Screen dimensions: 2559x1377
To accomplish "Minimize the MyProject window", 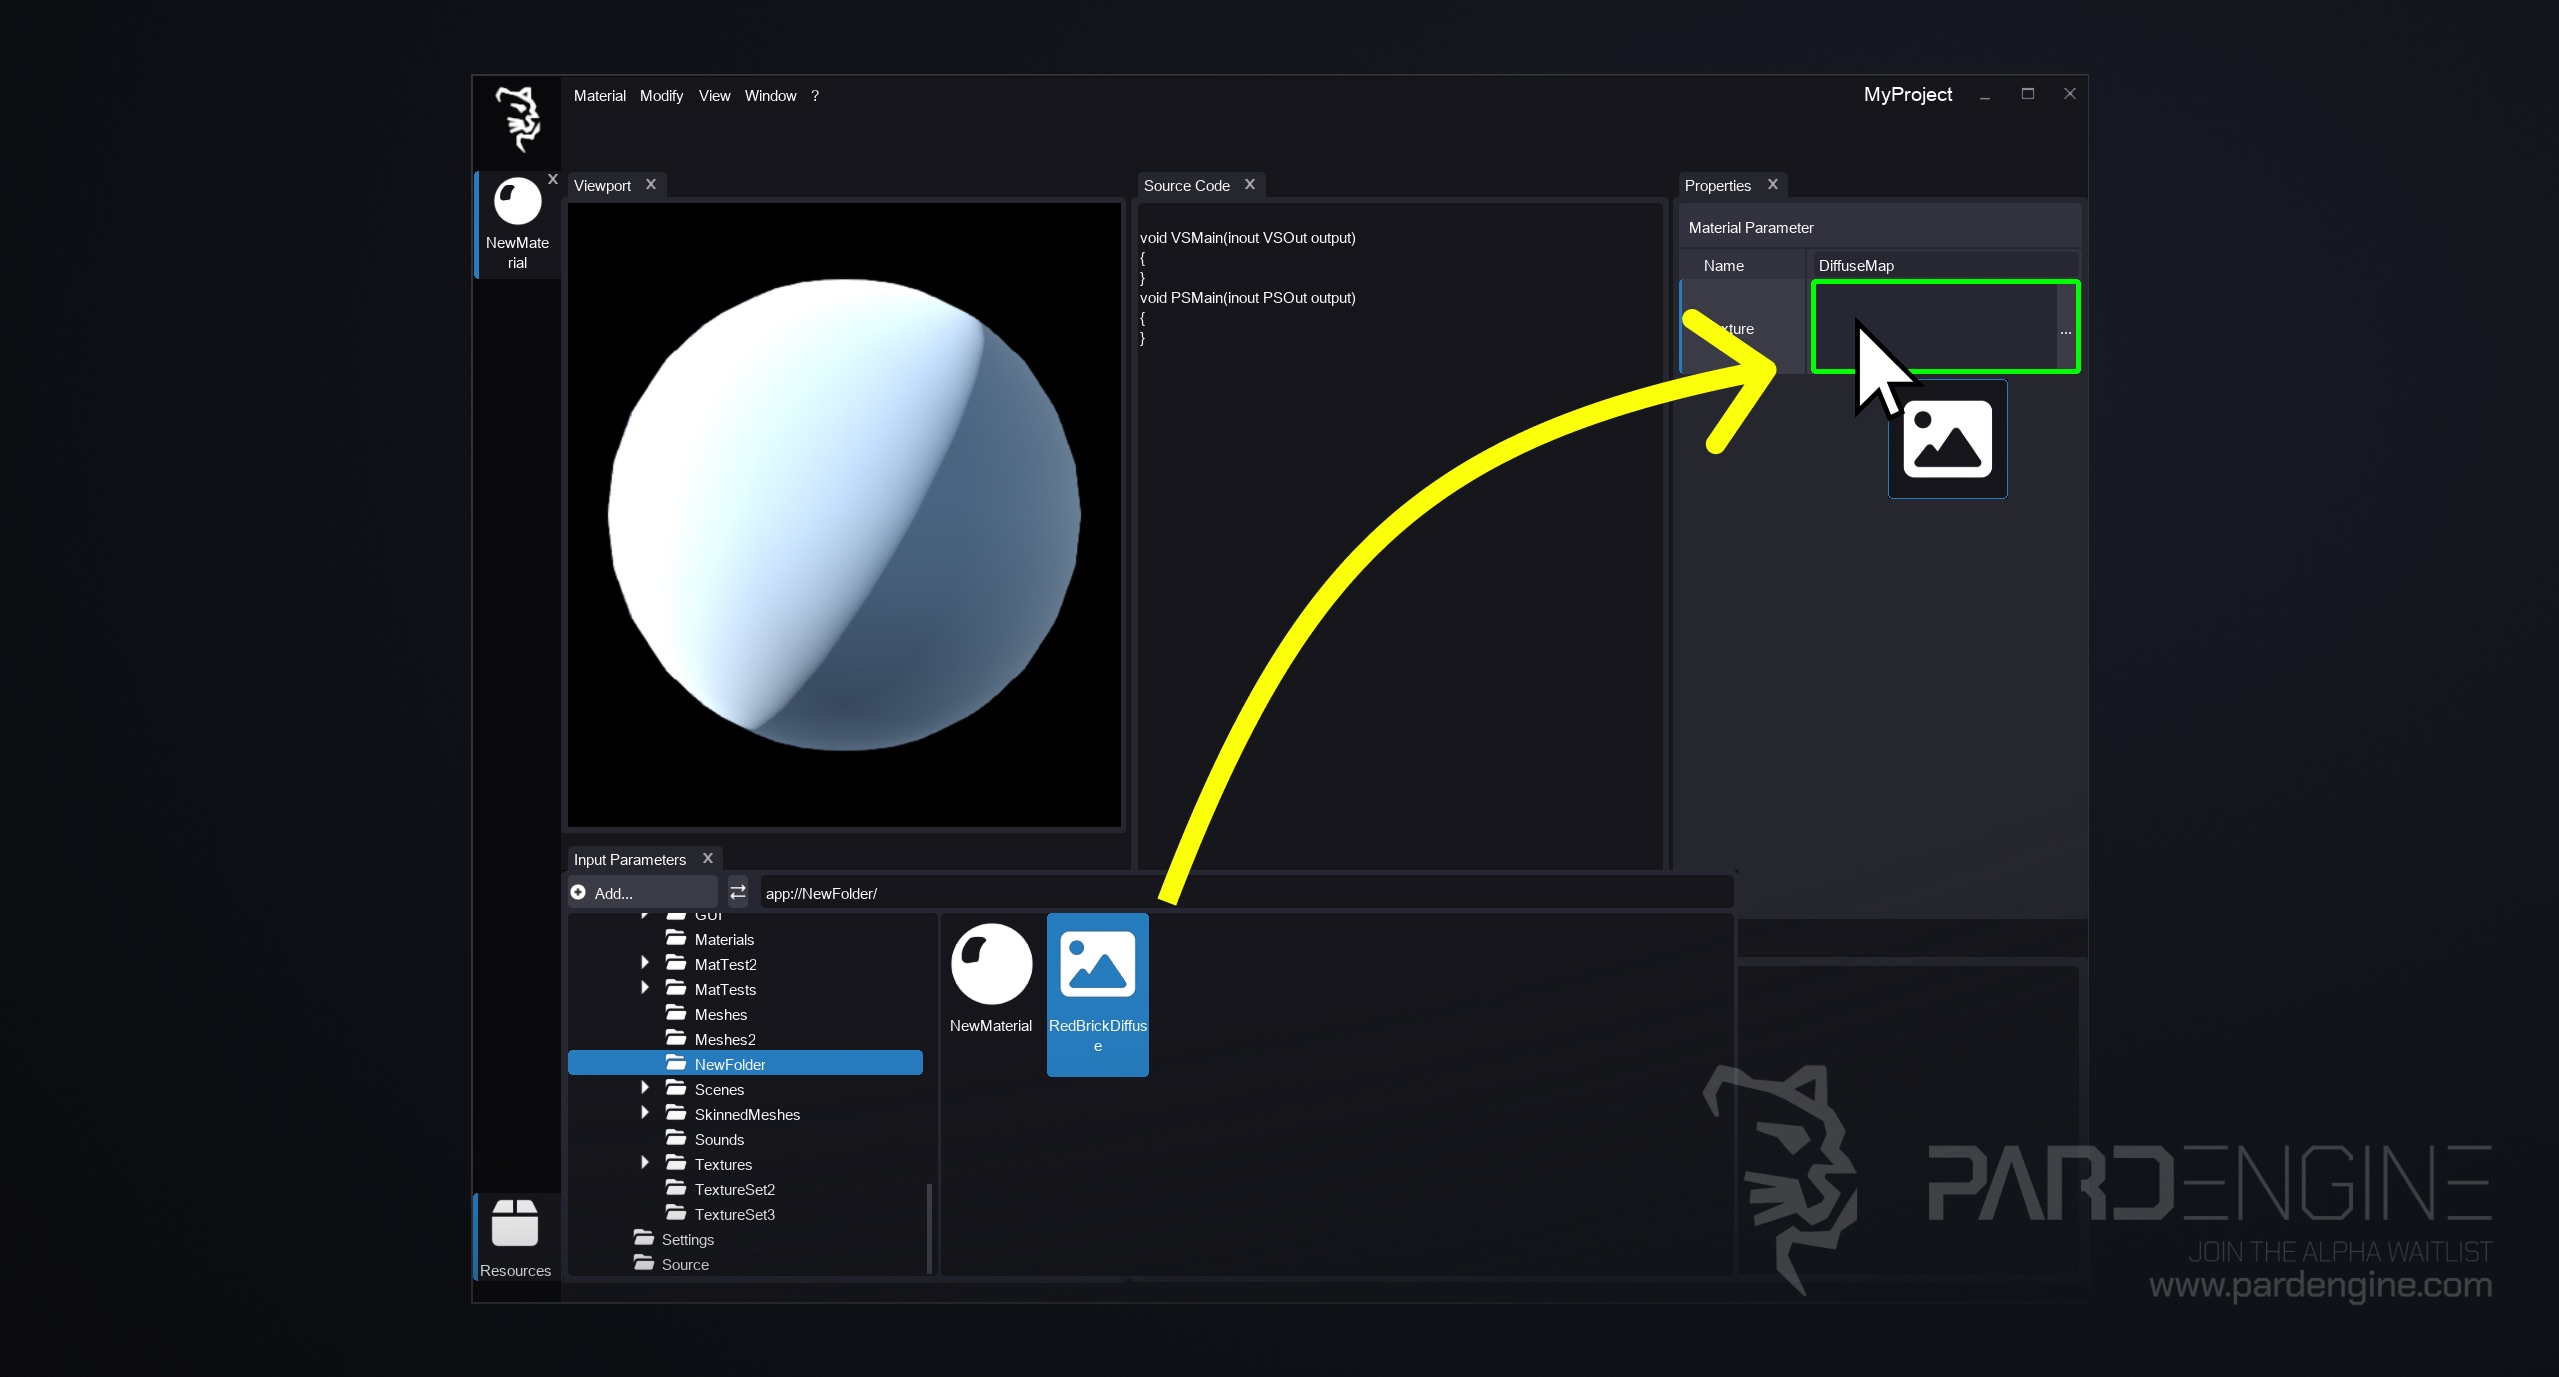I will (x=1984, y=96).
